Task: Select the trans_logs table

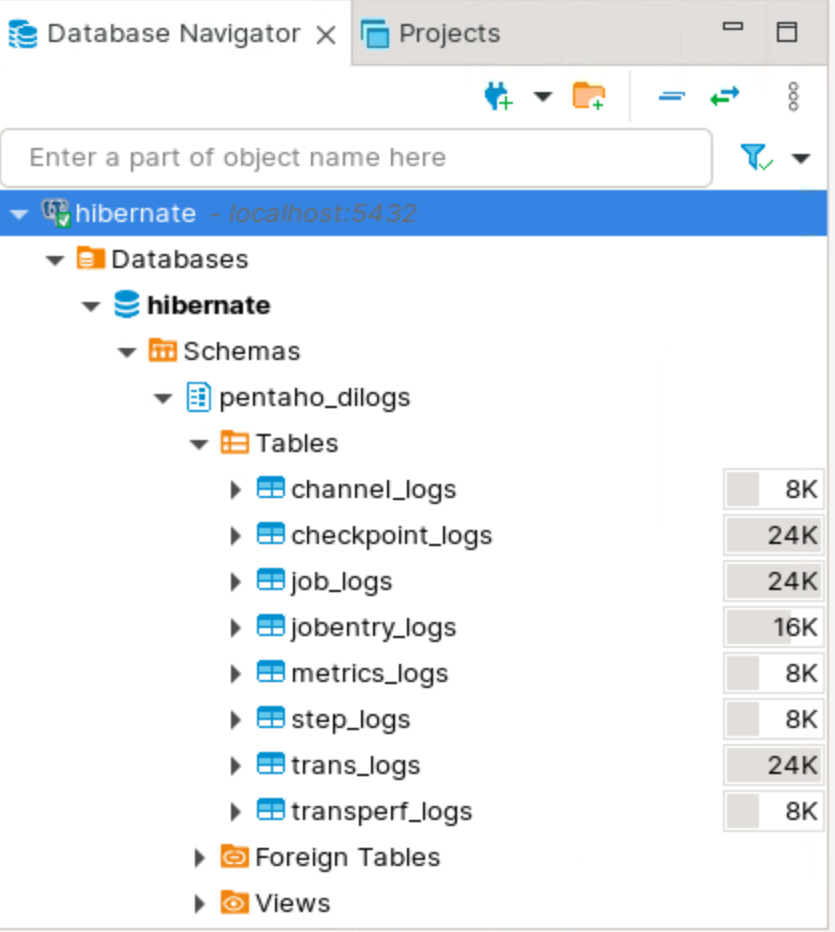Action: (355, 765)
